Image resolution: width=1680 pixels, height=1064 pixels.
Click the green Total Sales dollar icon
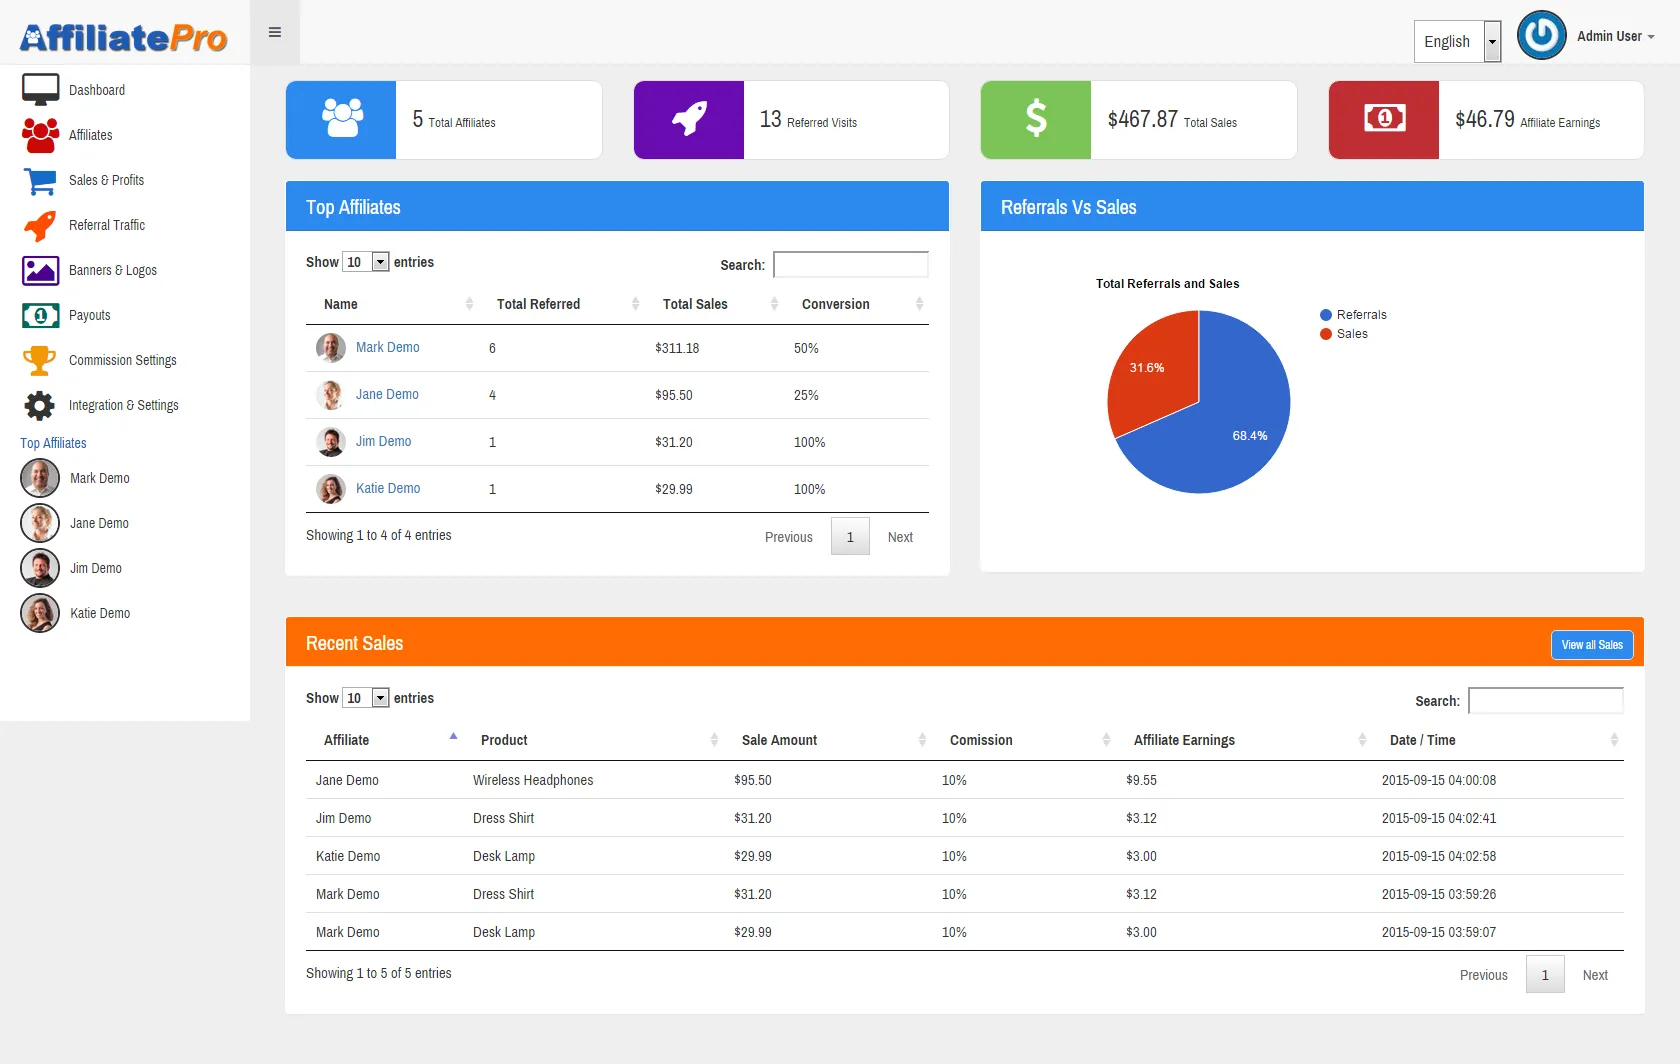1035,119
